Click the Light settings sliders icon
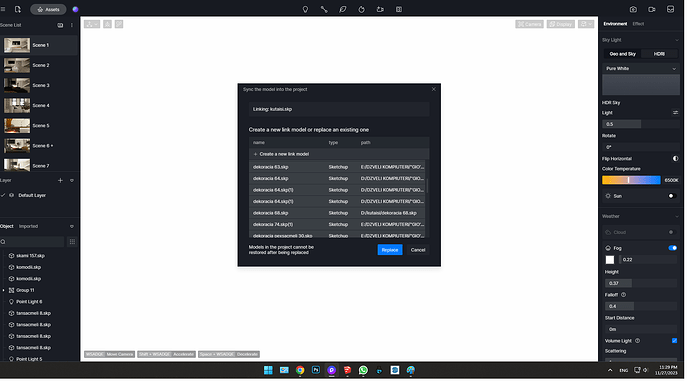 [x=675, y=113]
